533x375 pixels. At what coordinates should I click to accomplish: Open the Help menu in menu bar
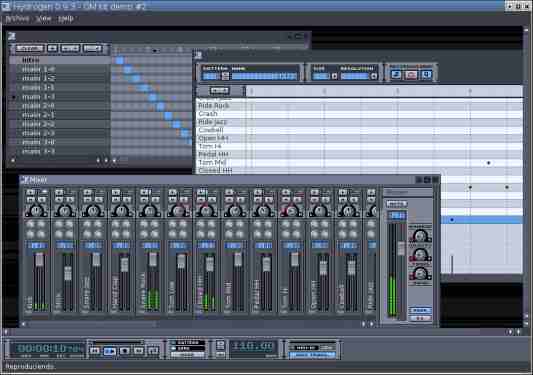tap(66, 19)
